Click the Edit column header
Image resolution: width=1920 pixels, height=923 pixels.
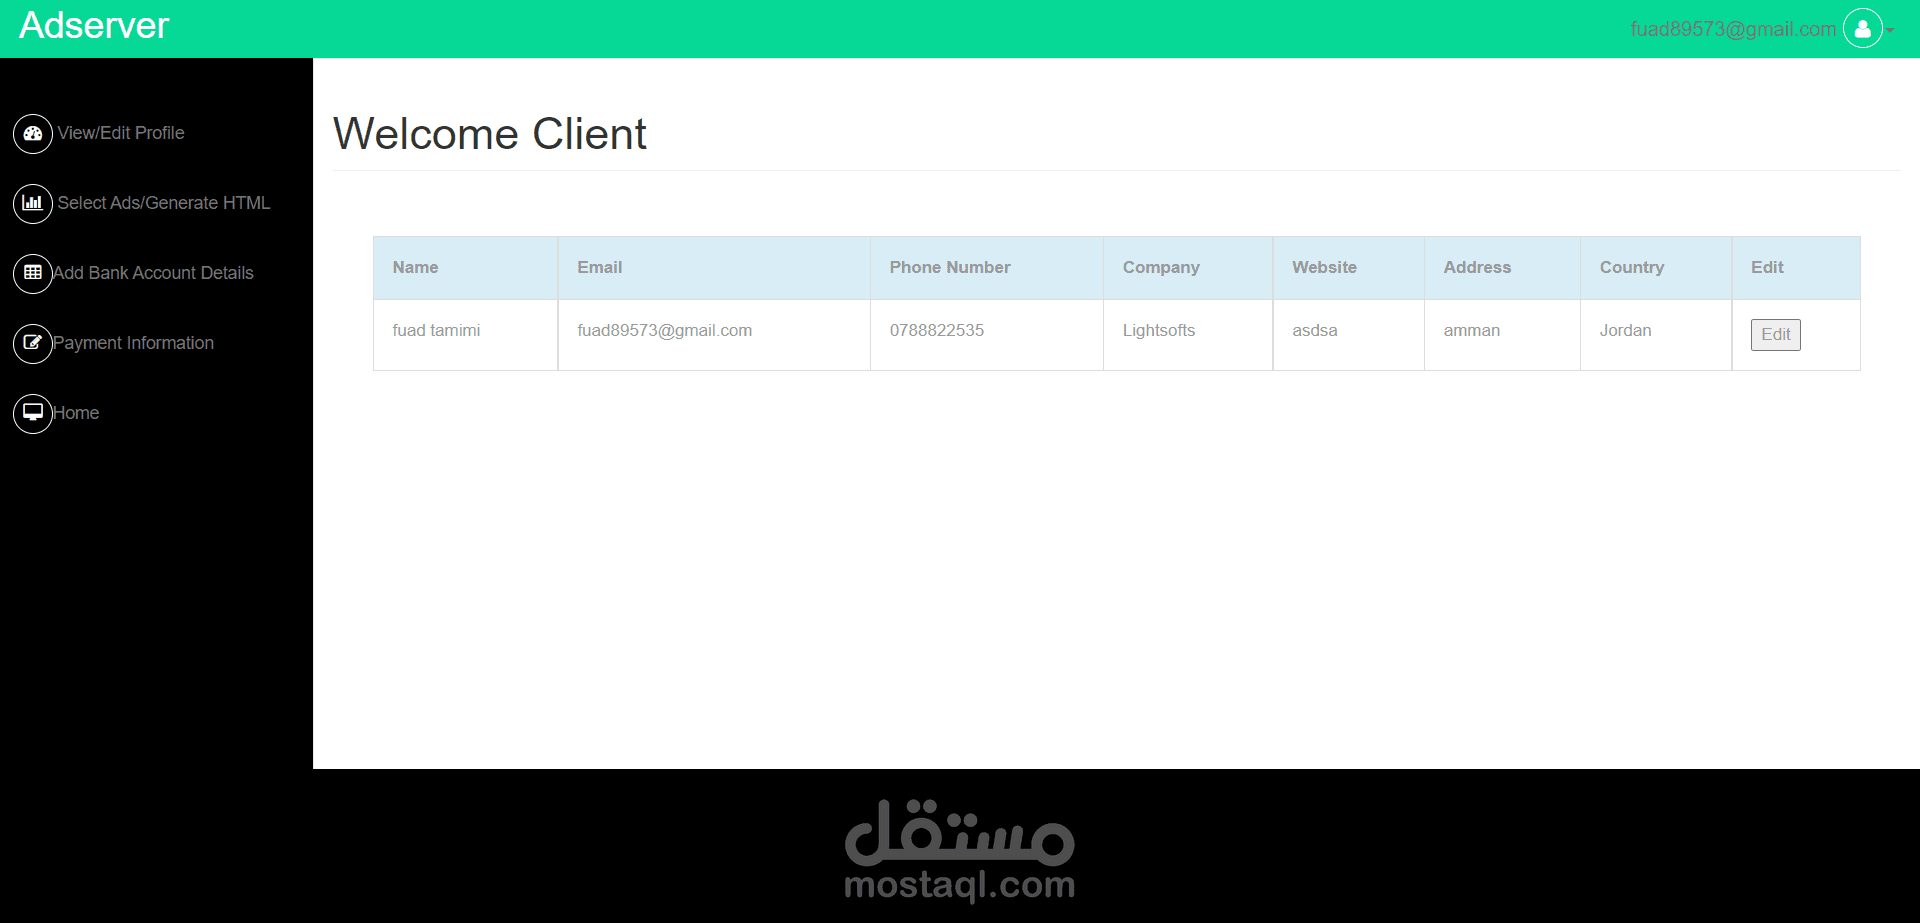pyautogui.click(x=1796, y=268)
